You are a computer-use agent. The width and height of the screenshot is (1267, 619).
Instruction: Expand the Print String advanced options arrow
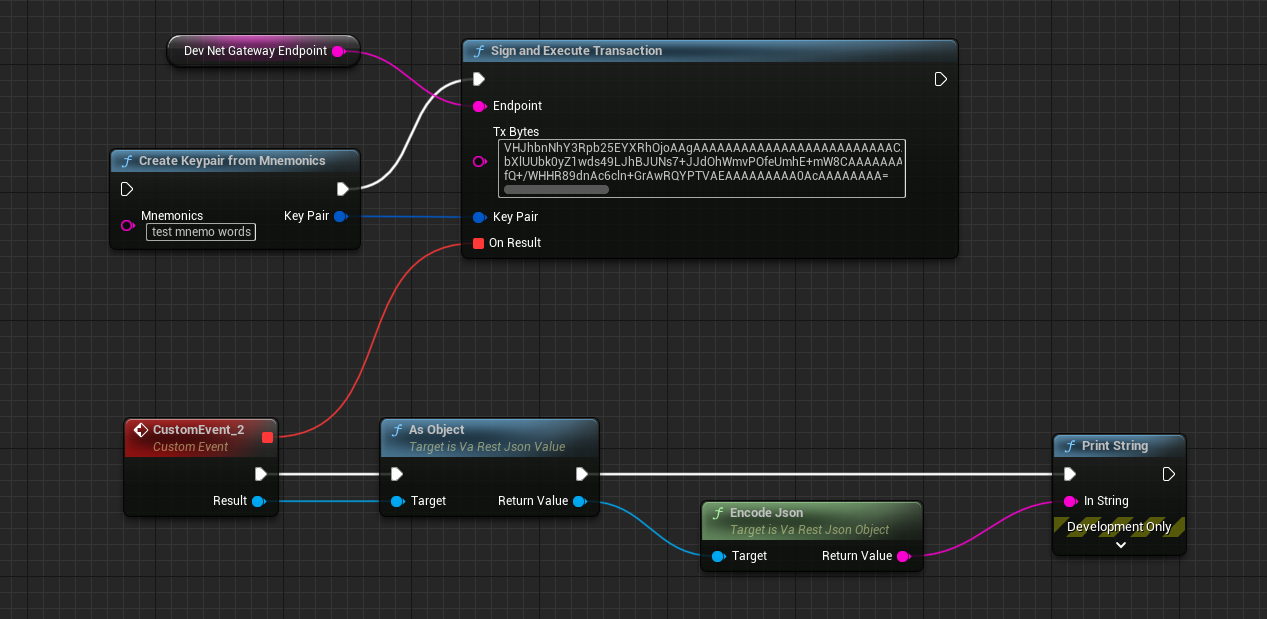point(1120,545)
